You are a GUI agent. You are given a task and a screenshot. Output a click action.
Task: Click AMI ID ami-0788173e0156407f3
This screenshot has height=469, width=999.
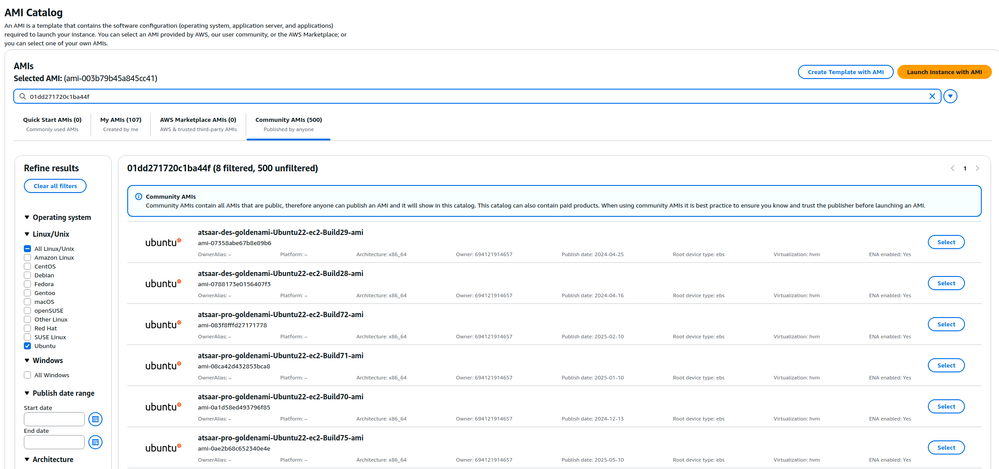234,284
